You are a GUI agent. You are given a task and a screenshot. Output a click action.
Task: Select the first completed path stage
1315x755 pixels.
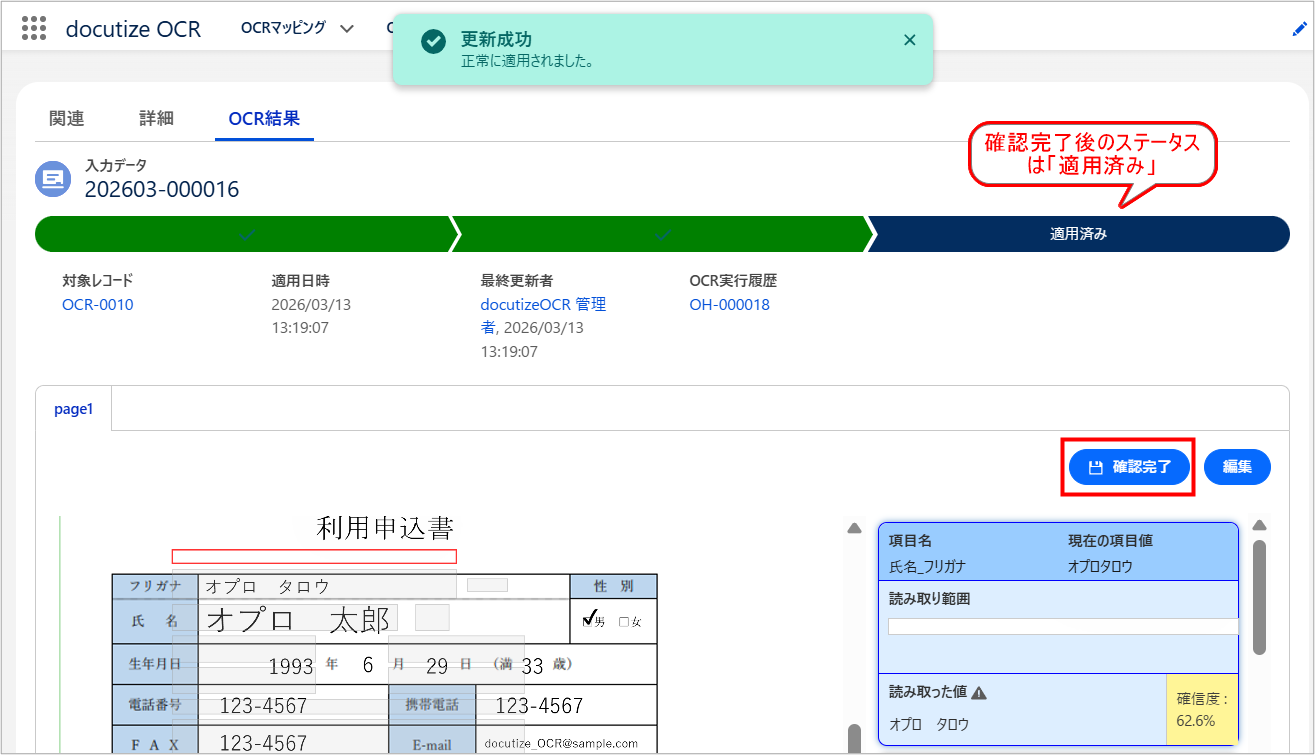245,234
